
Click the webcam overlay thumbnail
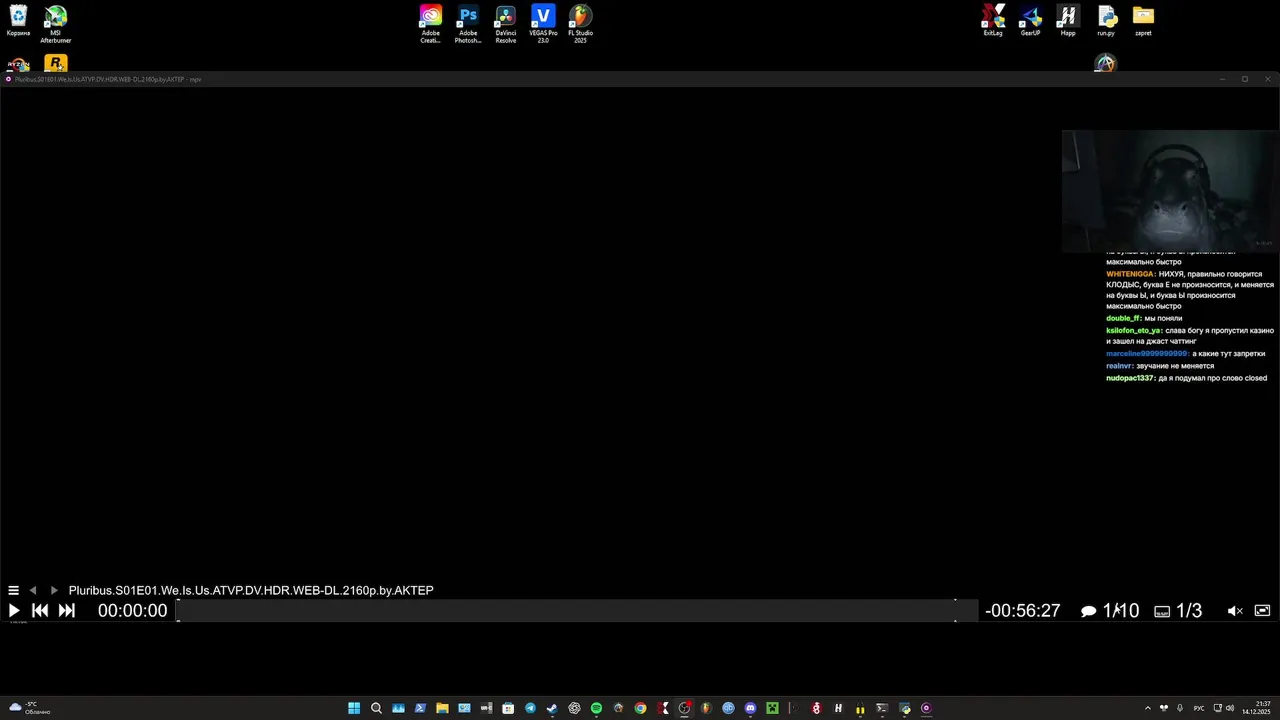click(1168, 190)
